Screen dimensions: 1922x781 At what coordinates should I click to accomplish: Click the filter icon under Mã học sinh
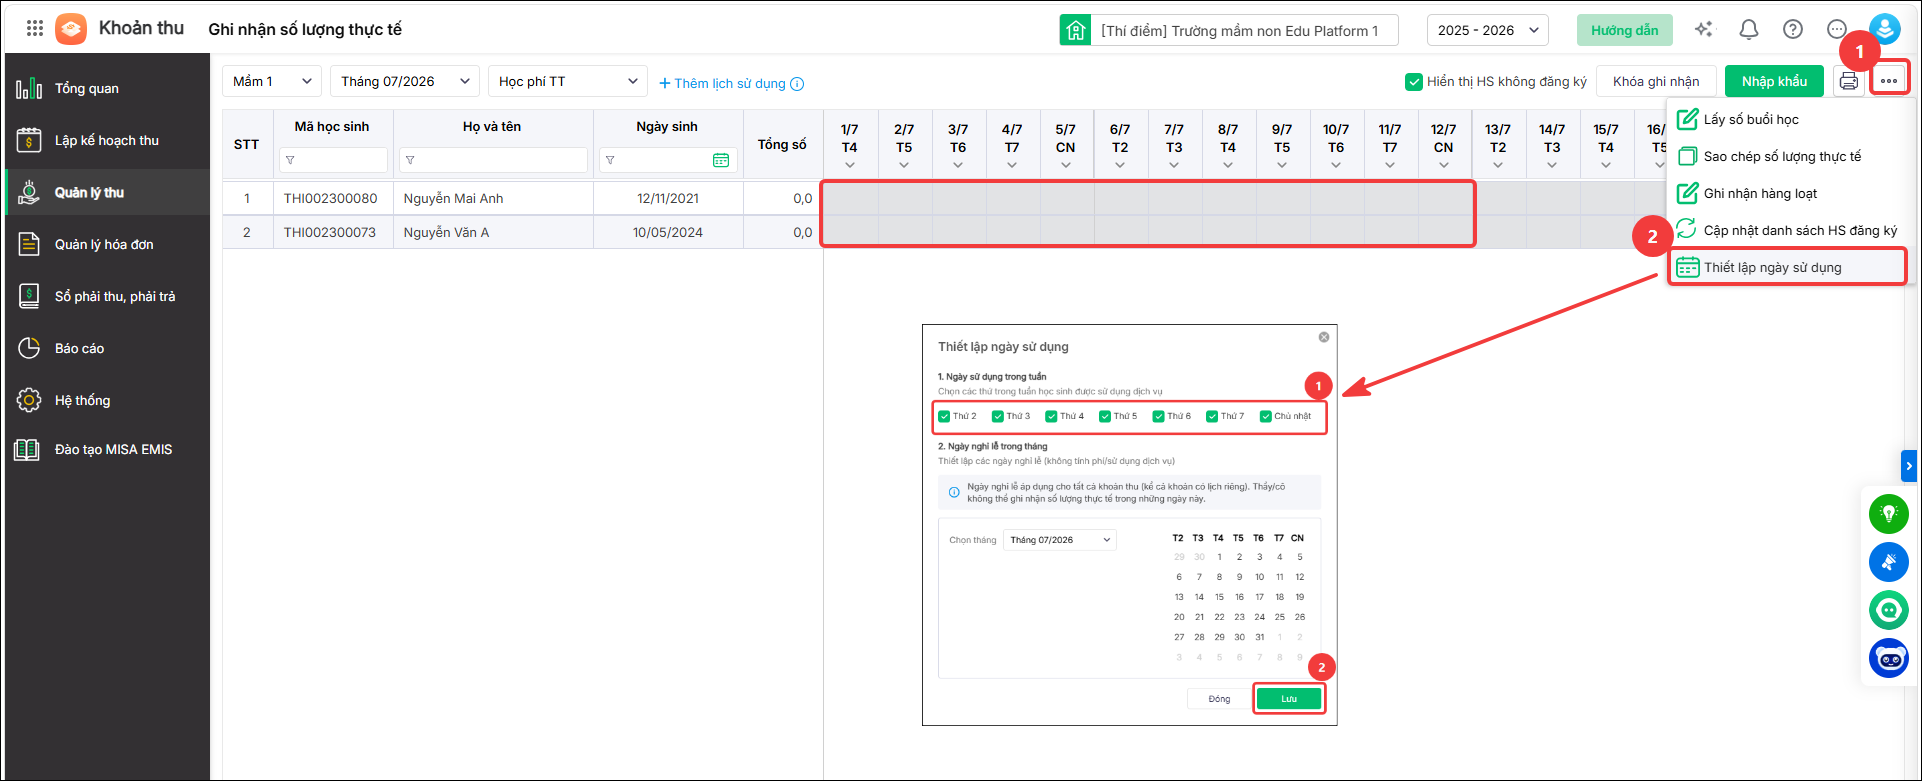tap(290, 160)
